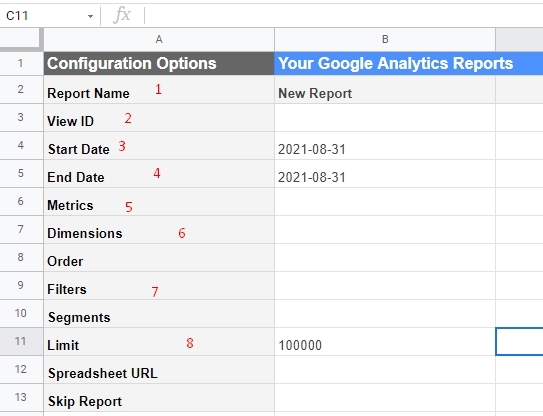
Task: Select the 'Segments' label cell
Action: coord(159,313)
